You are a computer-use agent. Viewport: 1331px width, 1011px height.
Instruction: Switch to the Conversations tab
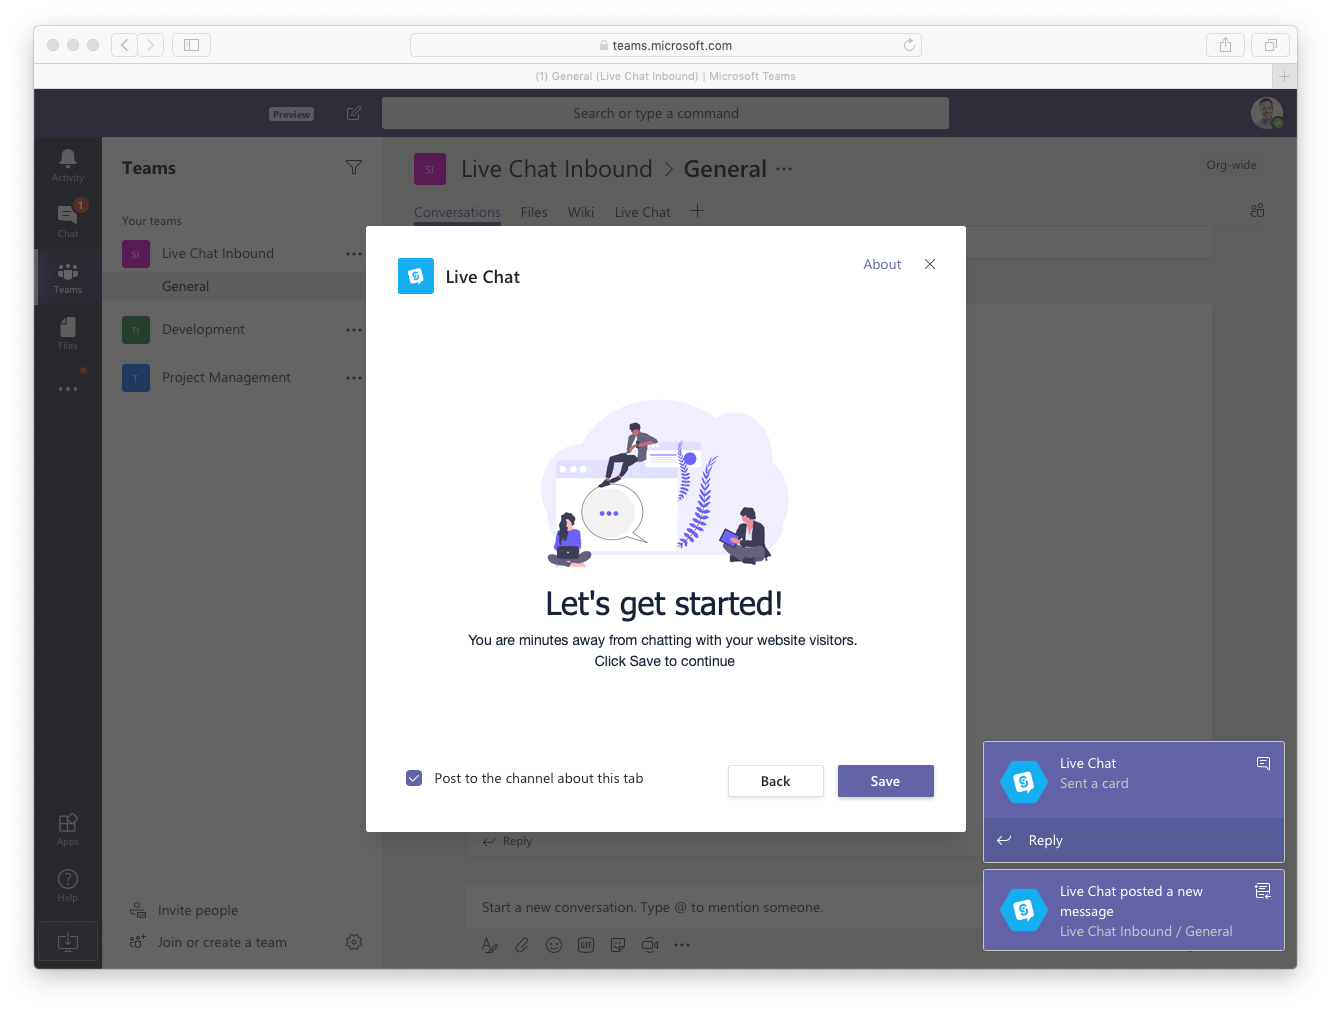click(457, 212)
